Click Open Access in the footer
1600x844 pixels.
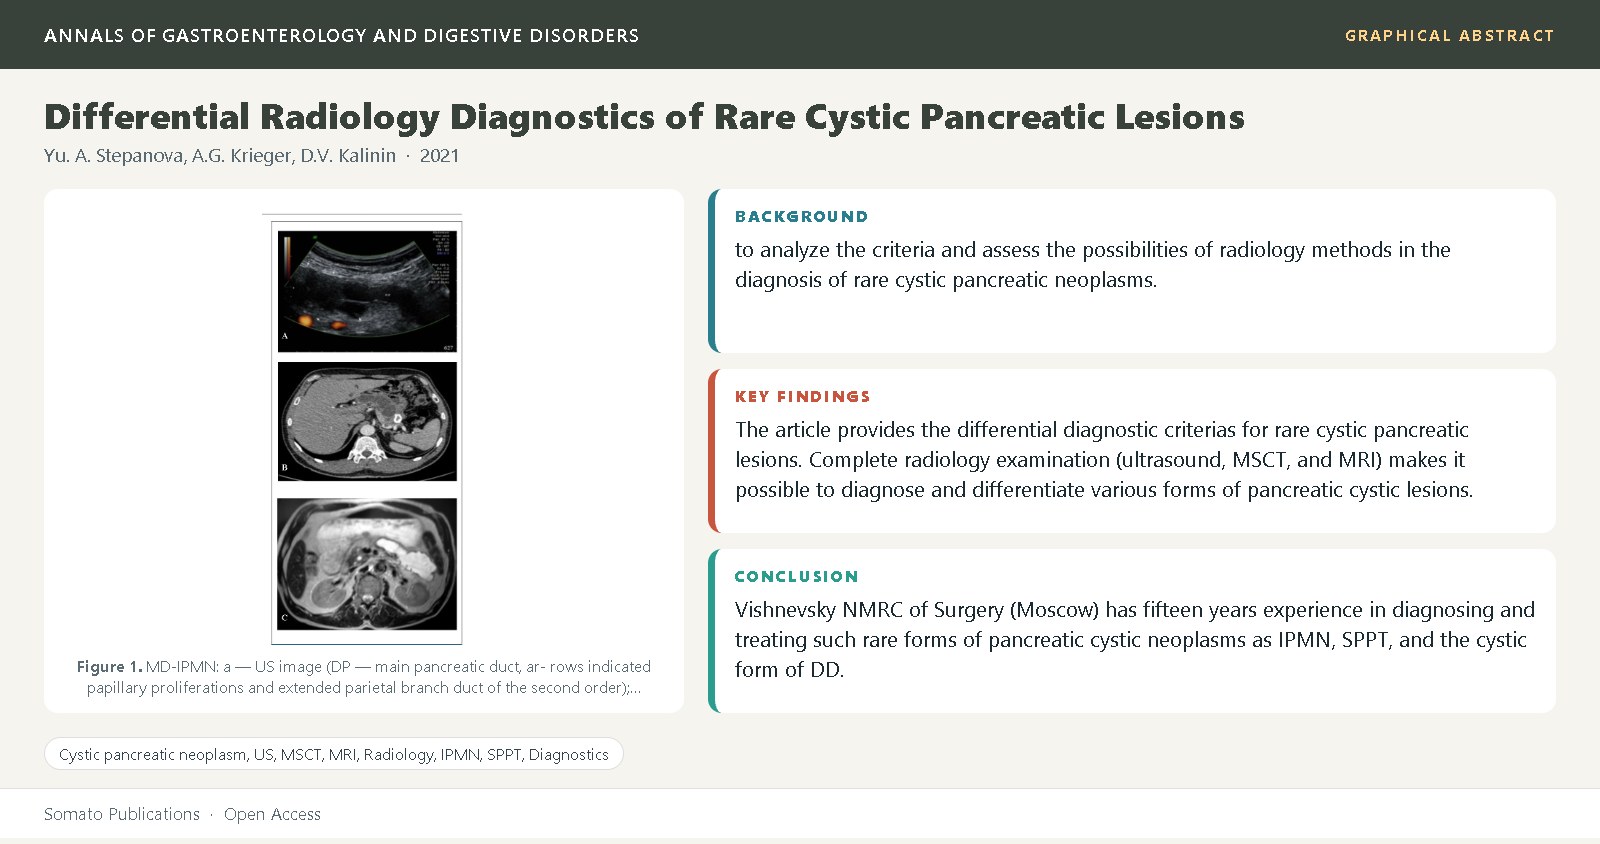click(272, 814)
